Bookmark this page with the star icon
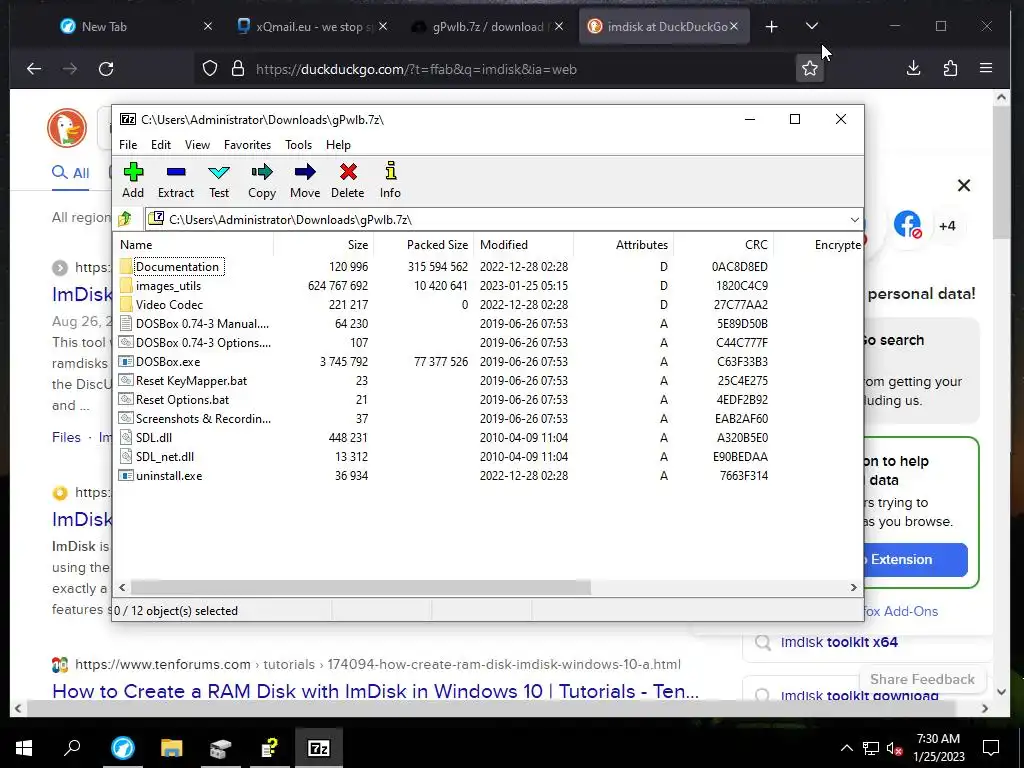This screenshot has width=1024, height=768. tap(810, 69)
